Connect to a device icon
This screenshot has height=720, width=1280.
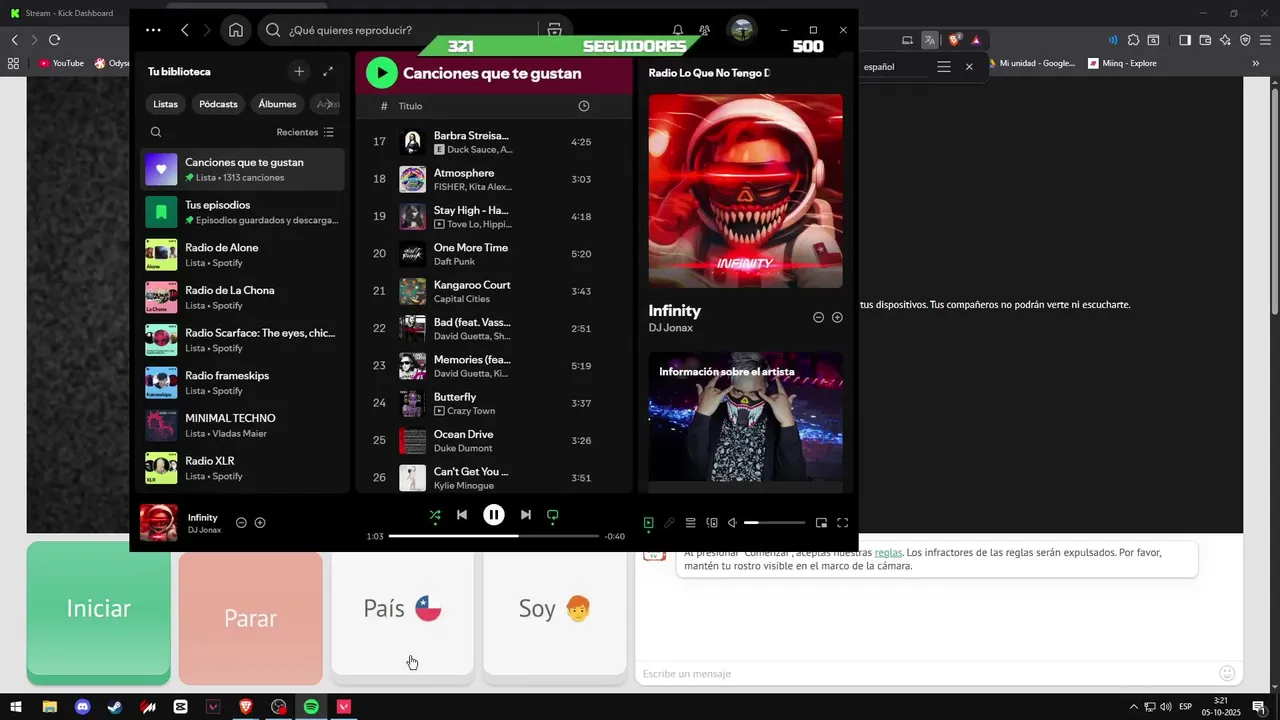(712, 523)
